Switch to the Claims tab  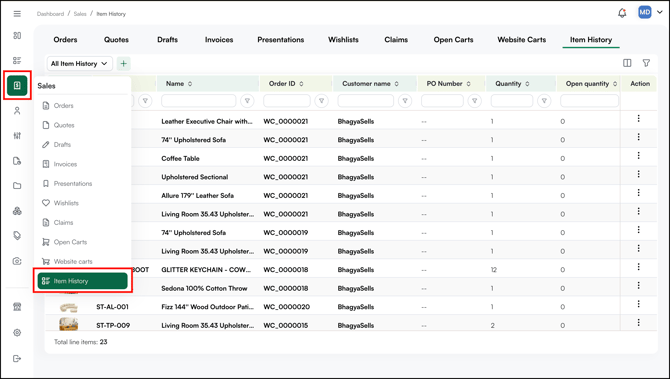(396, 40)
